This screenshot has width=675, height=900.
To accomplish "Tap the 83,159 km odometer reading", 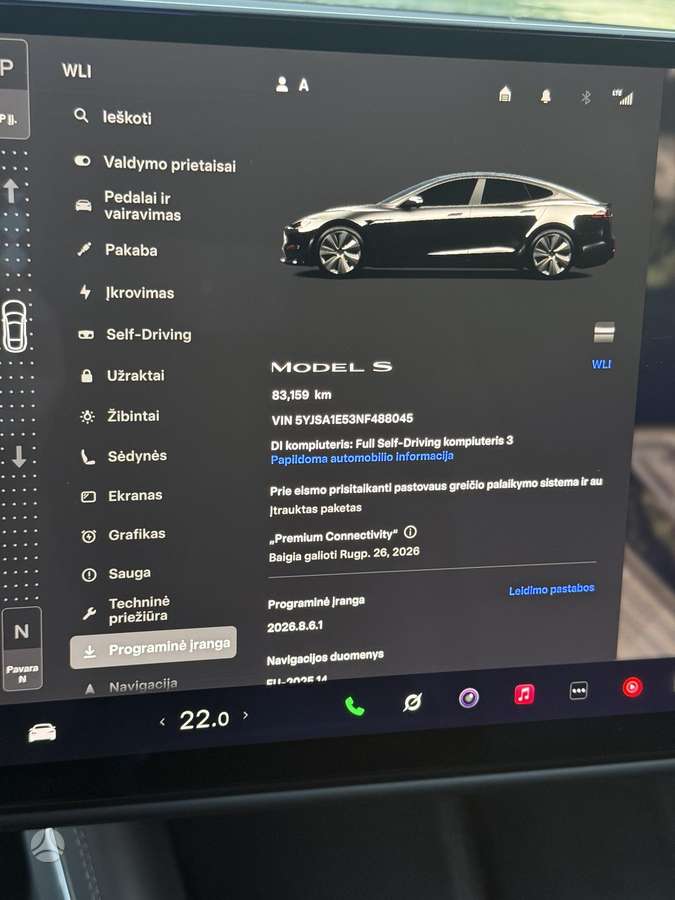I will point(301,395).
